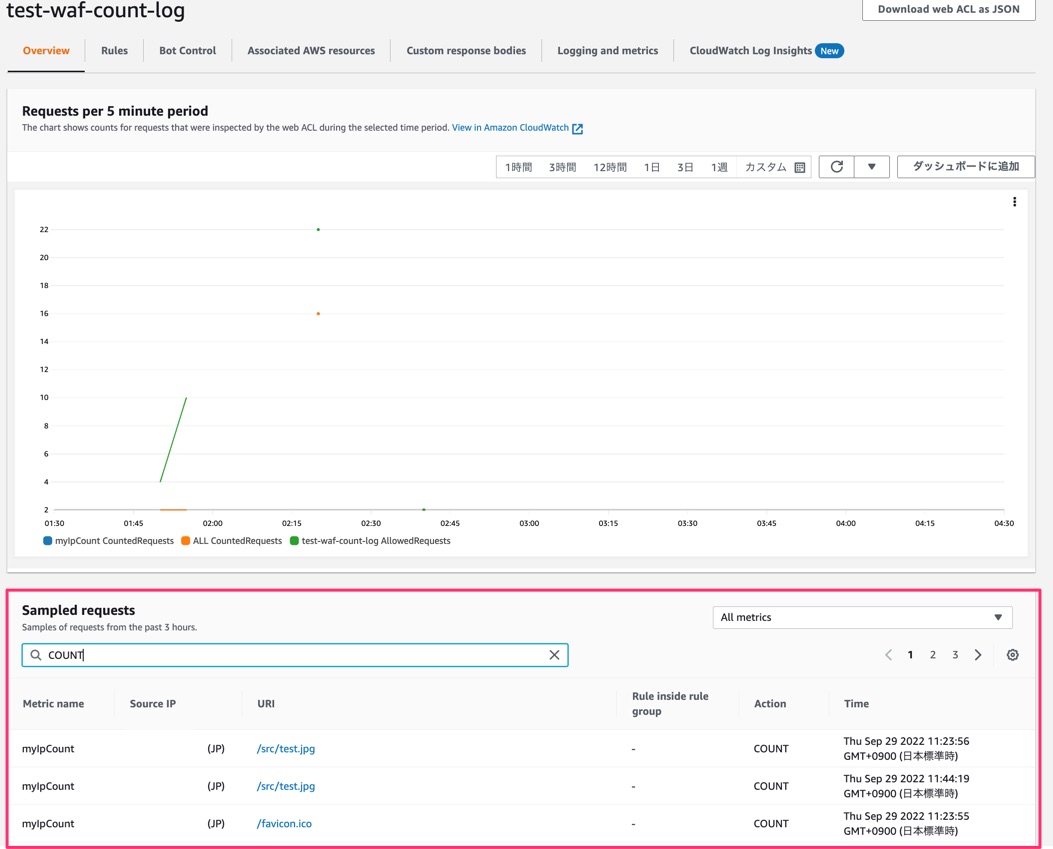Viewport: 1053px width, 849px height.
Task: Click the Download web ACL as JSON button
Action: 947,9
